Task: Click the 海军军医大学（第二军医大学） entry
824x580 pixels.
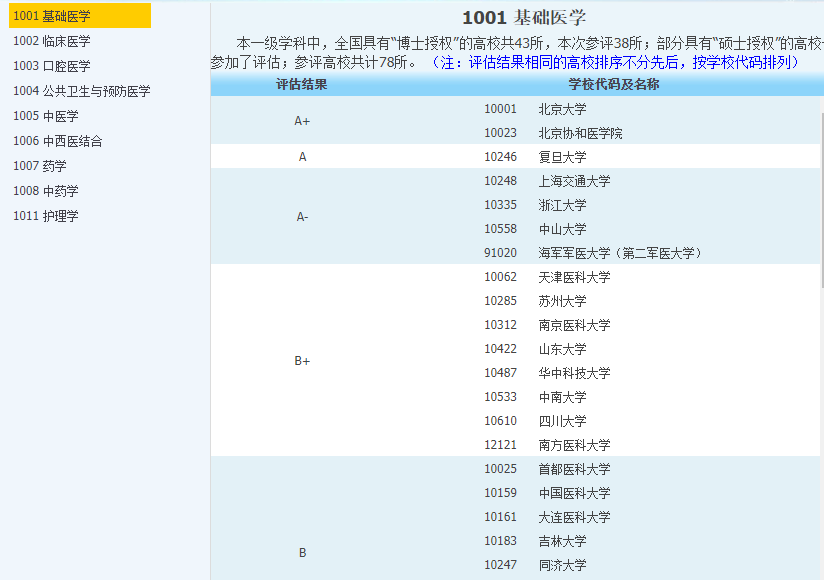Action: (x=620, y=253)
